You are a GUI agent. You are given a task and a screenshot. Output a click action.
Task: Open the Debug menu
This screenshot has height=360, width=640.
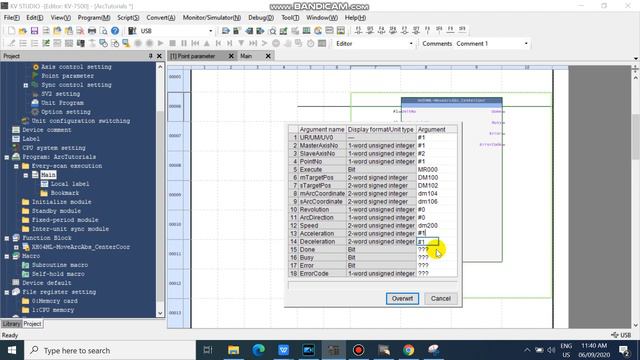[261, 18]
